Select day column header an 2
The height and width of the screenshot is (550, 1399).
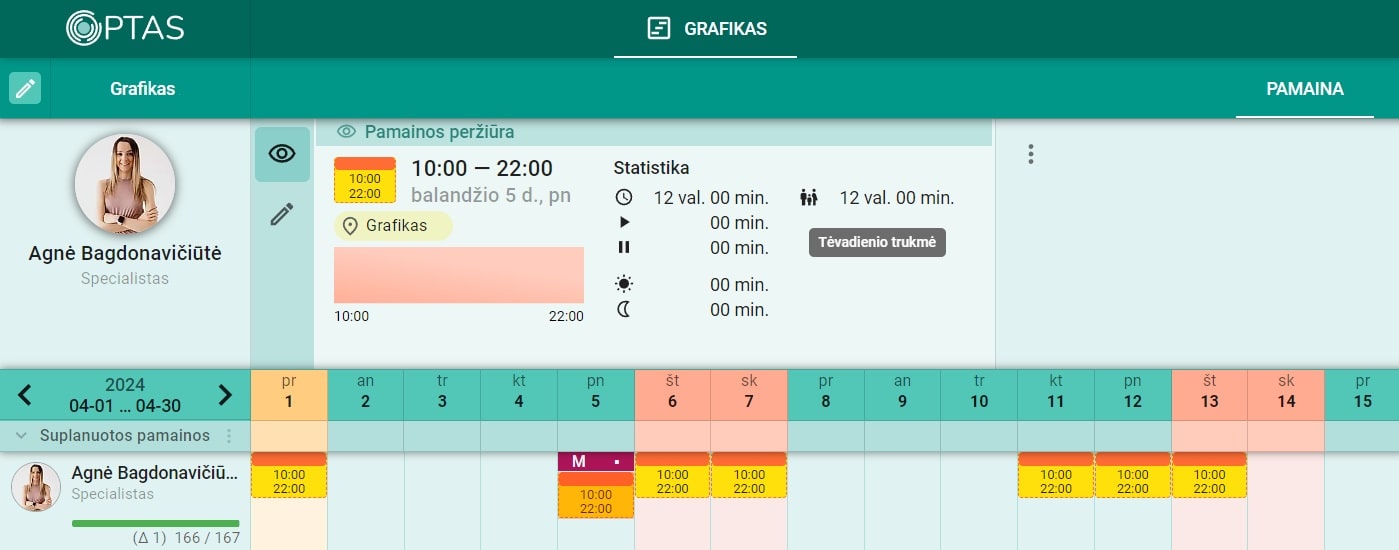tap(366, 394)
